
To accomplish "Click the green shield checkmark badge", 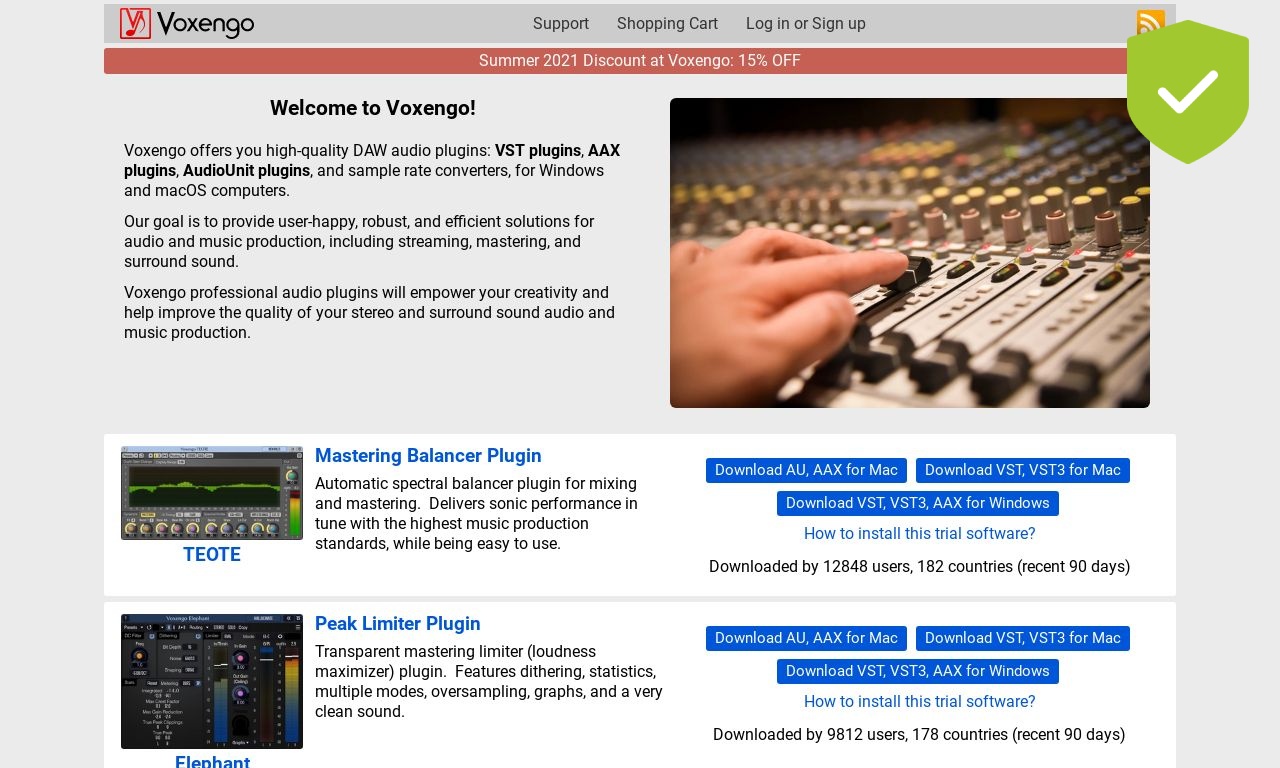I will pyautogui.click(x=1188, y=92).
